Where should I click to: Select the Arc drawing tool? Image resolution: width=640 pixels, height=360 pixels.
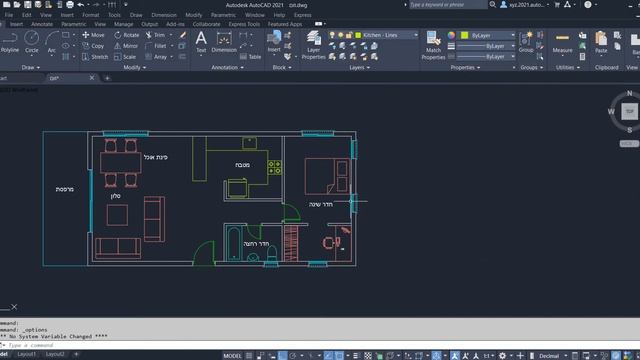tap(51, 42)
